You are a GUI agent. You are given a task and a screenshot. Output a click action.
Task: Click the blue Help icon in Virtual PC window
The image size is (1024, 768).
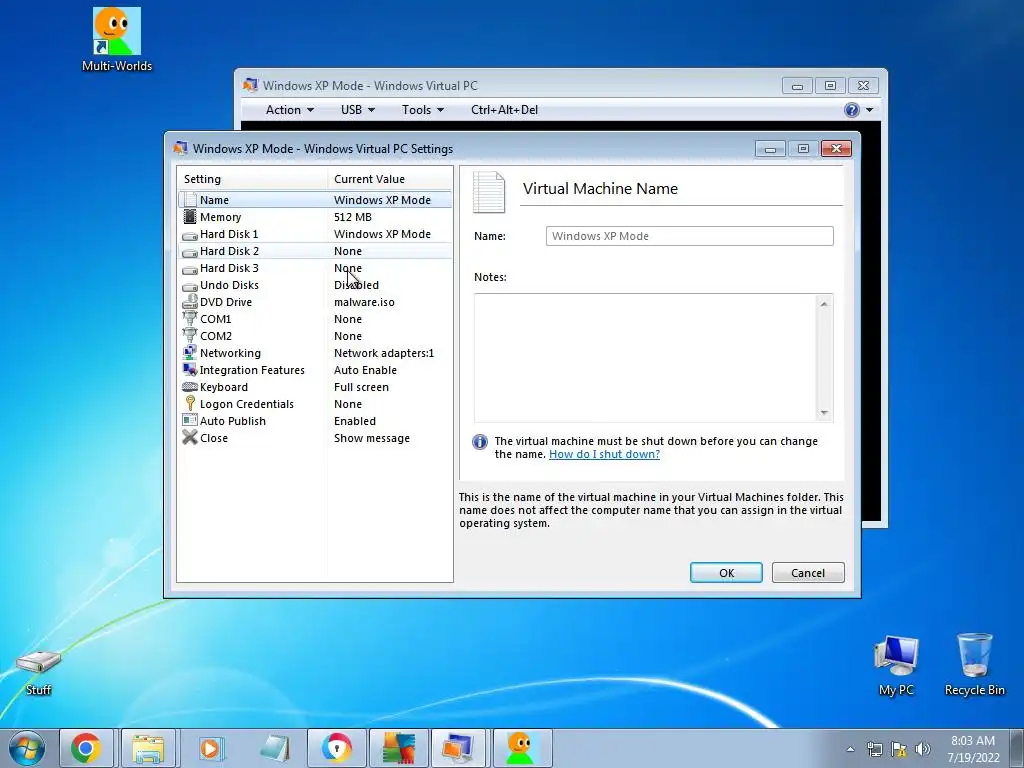[852, 110]
